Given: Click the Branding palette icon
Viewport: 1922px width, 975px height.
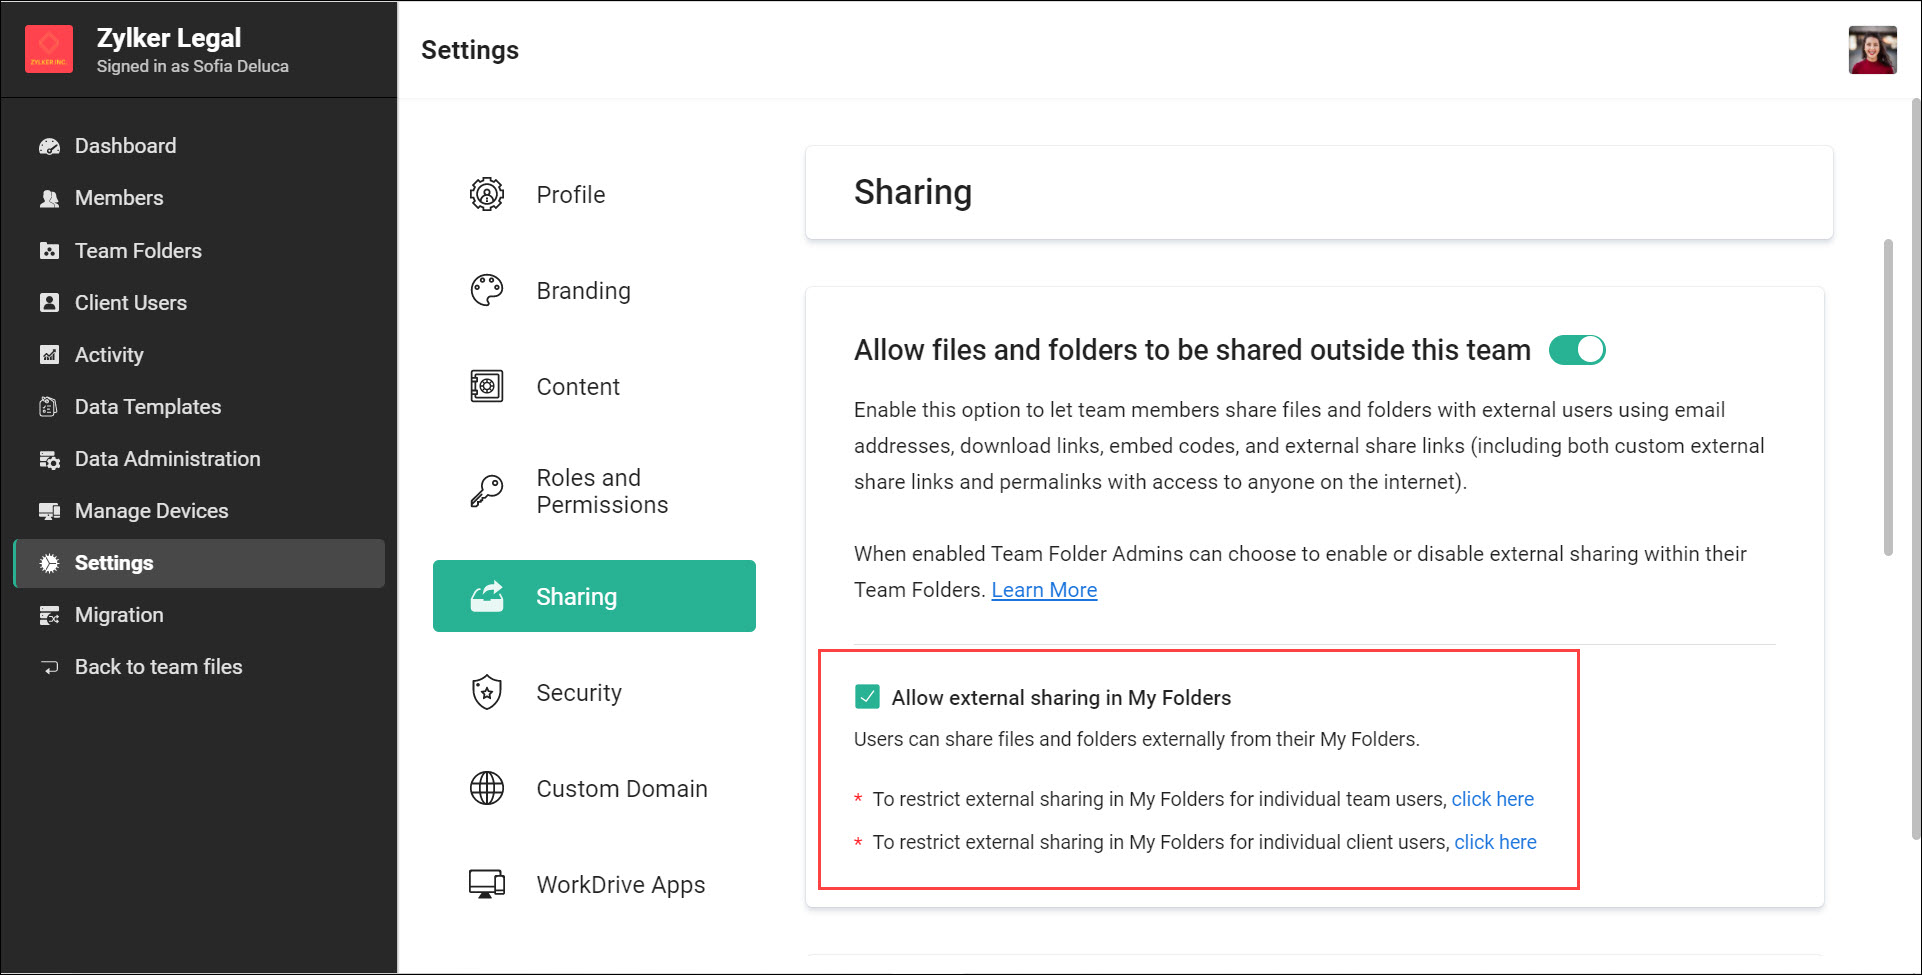Looking at the screenshot, I should [x=486, y=290].
